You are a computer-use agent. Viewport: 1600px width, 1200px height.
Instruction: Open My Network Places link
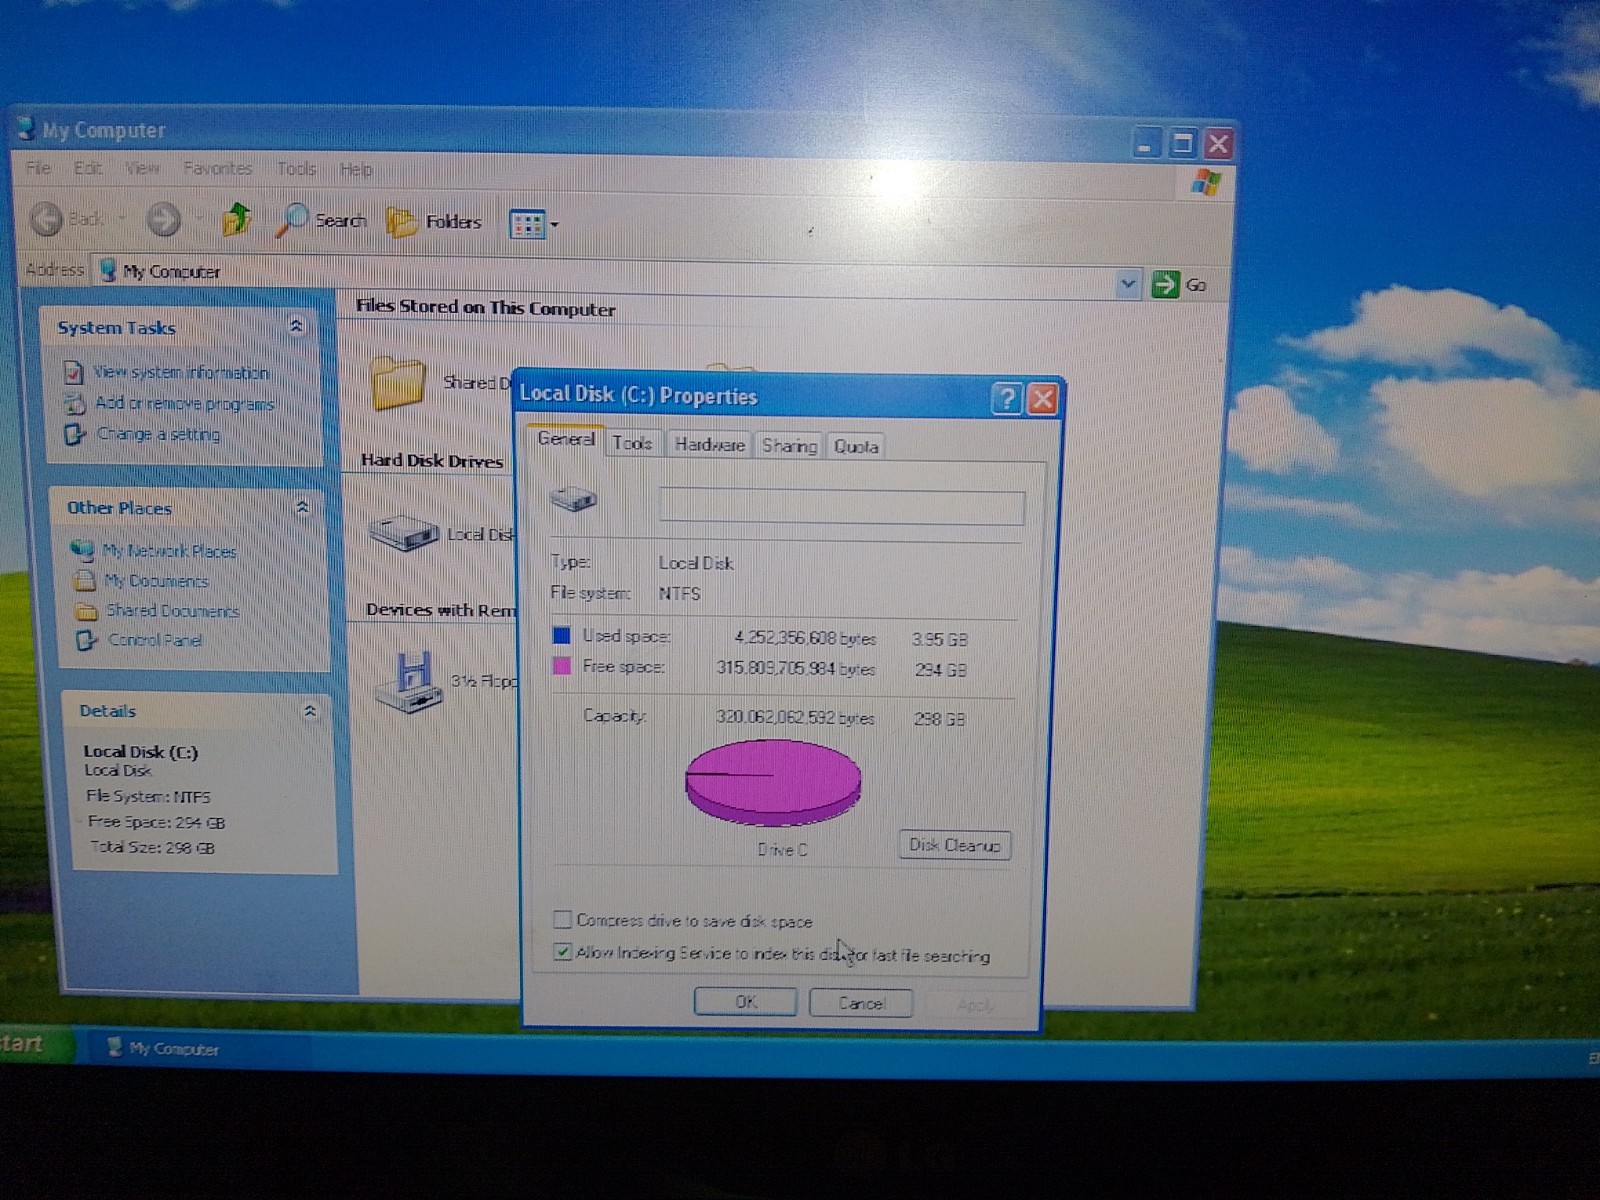tap(169, 551)
